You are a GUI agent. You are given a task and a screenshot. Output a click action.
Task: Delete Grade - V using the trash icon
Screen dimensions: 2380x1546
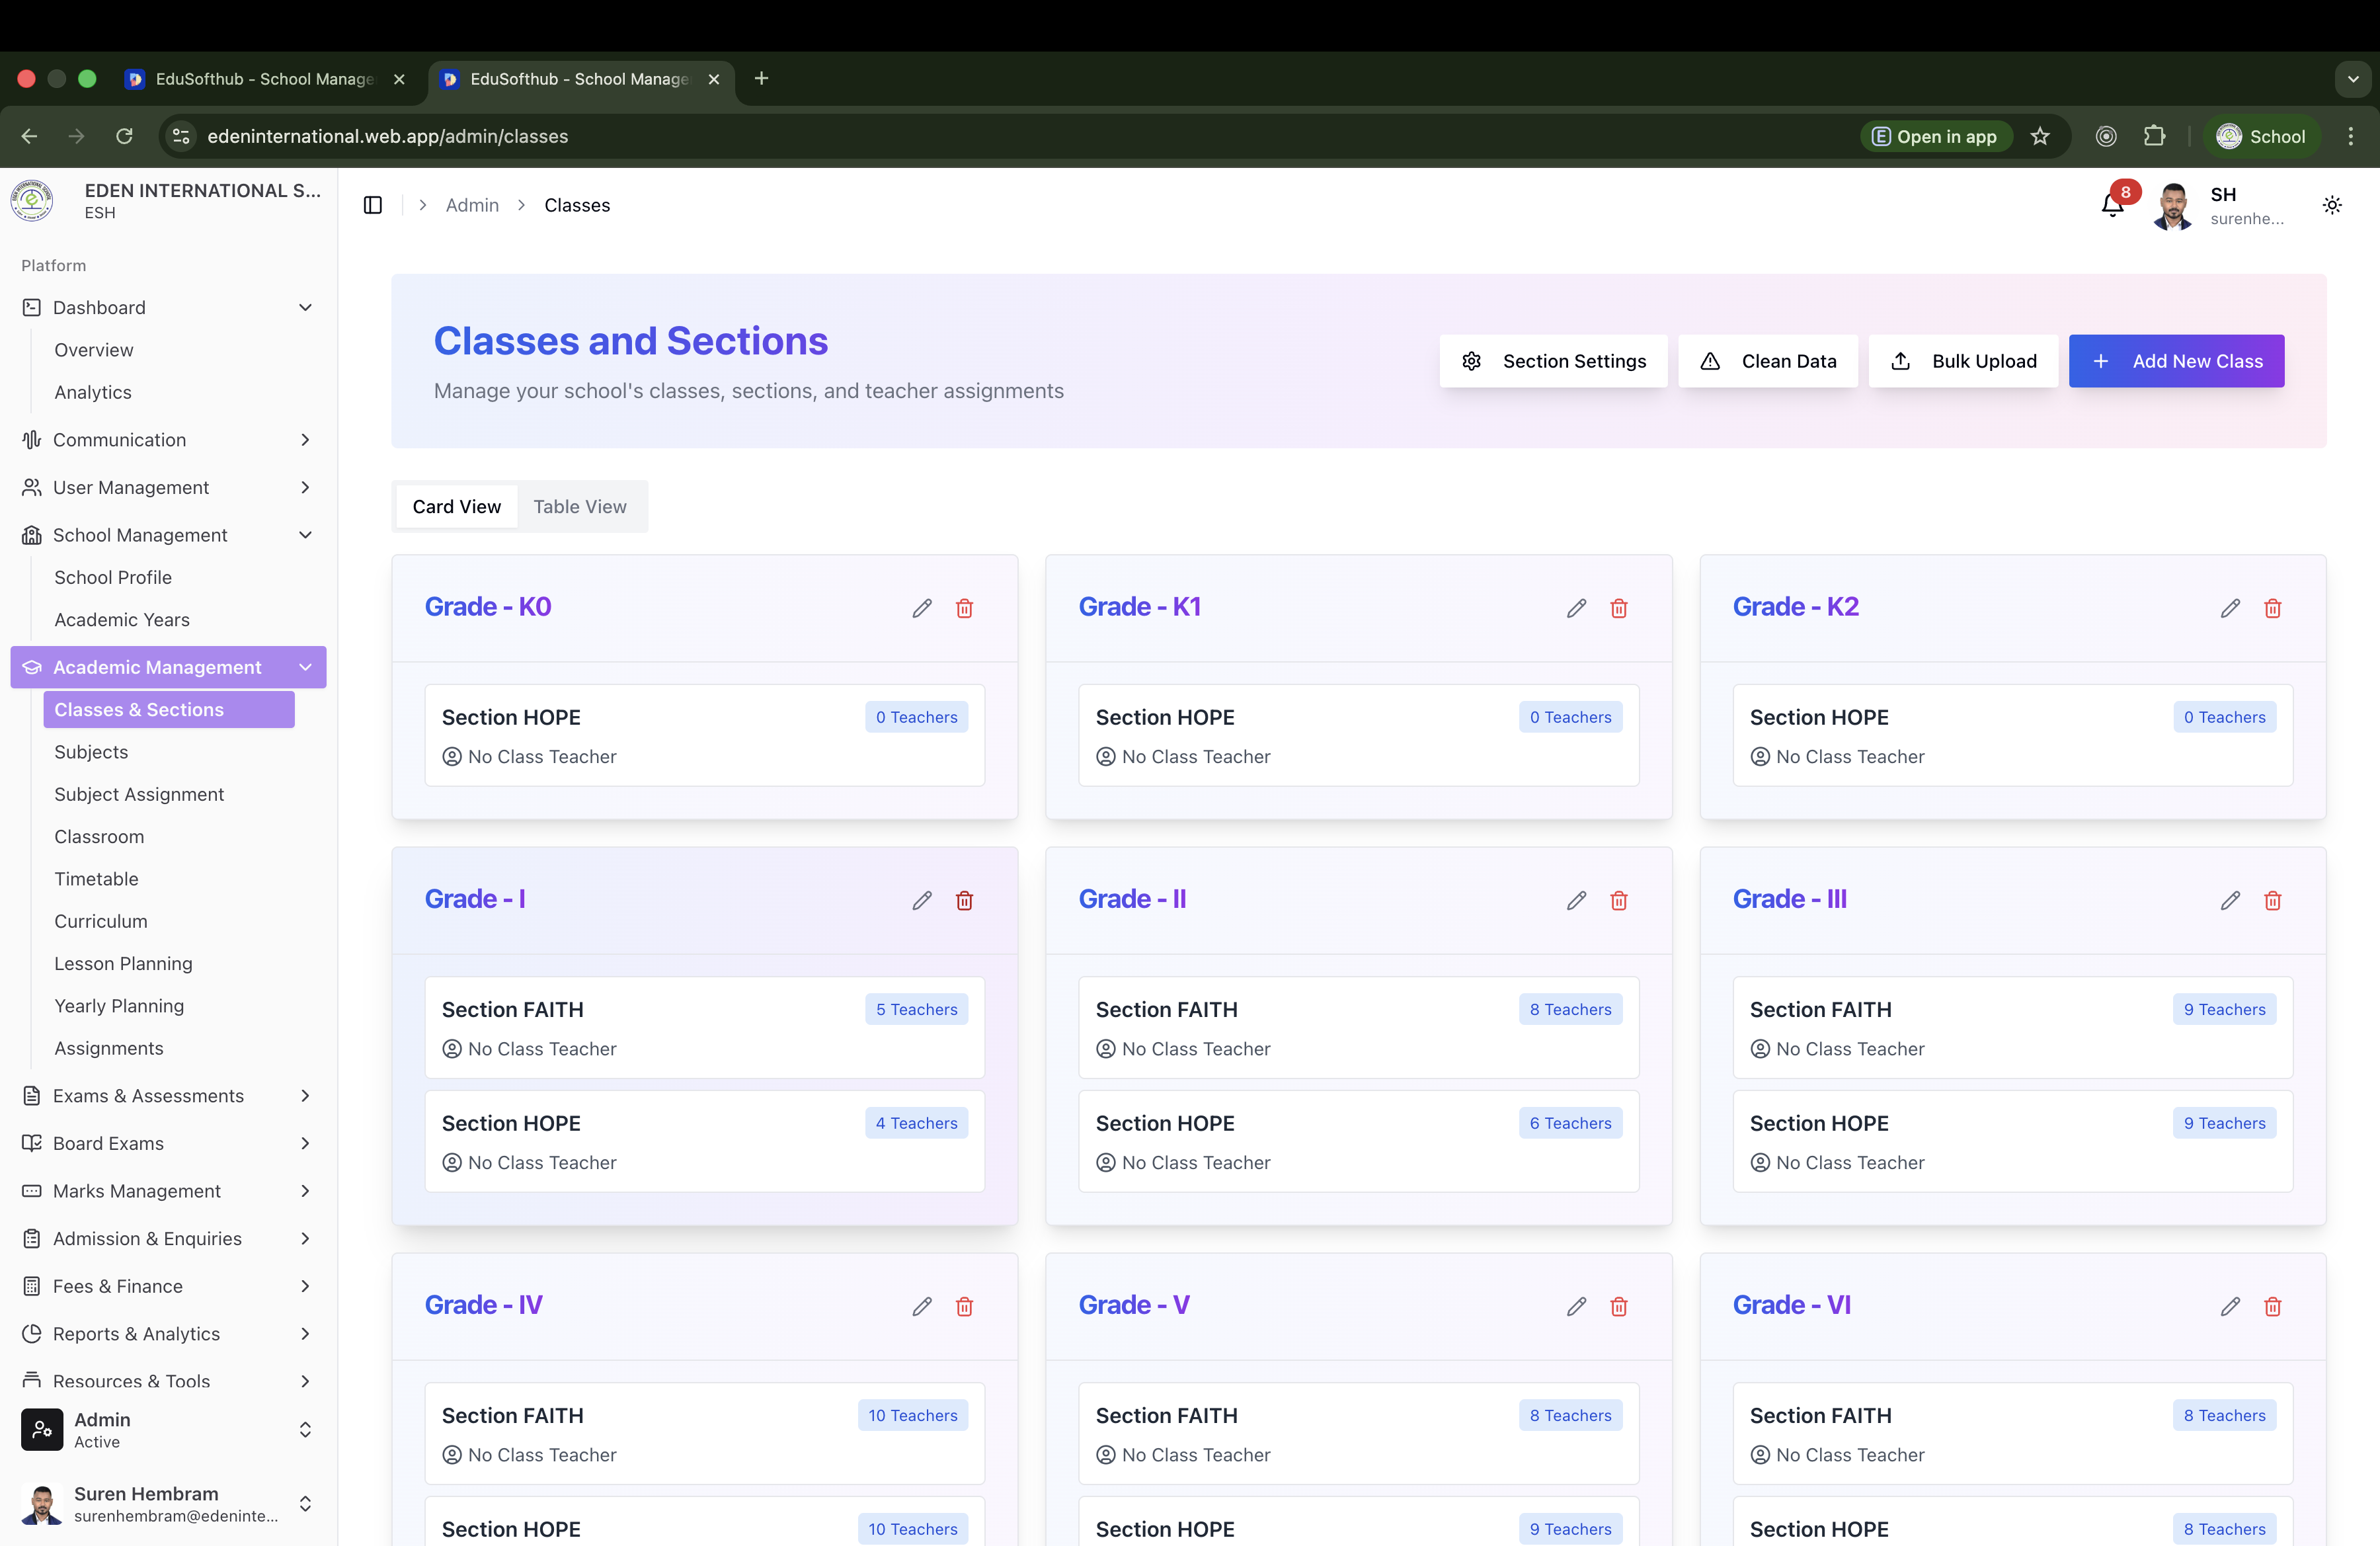[x=1618, y=1306]
